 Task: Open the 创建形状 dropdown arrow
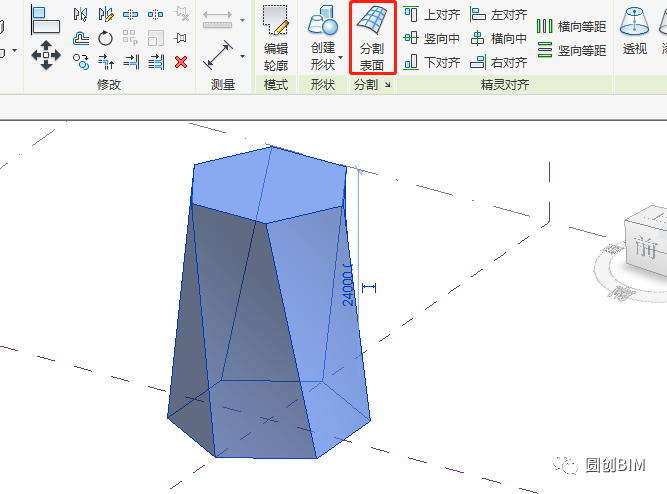tap(341, 57)
